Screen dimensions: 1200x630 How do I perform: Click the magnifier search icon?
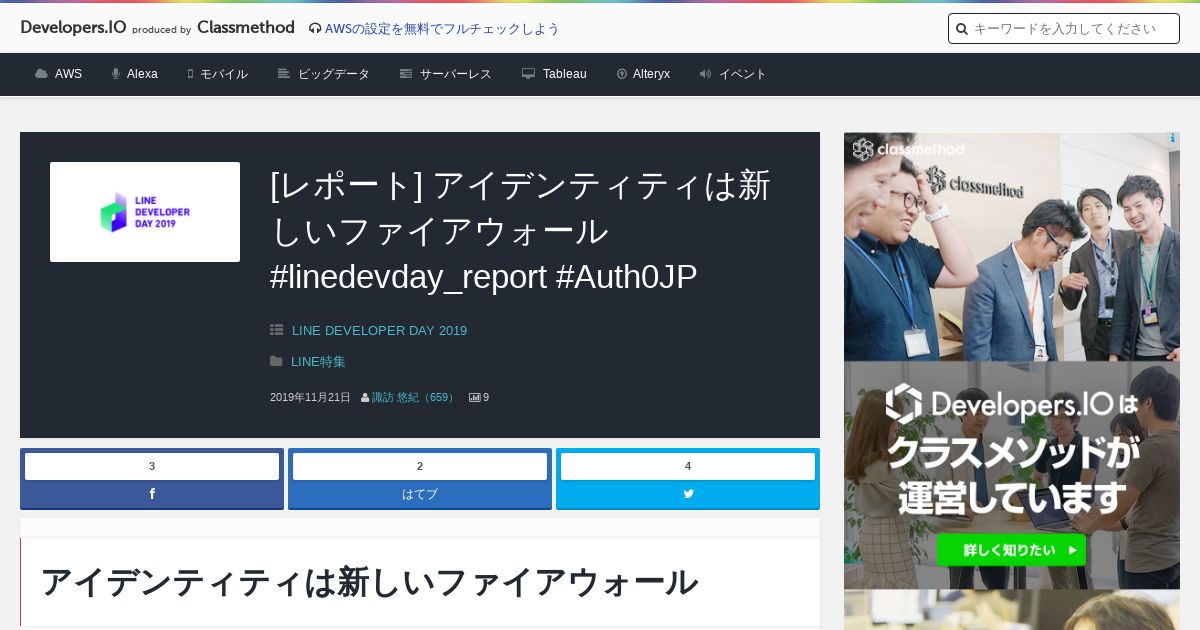click(962, 29)
